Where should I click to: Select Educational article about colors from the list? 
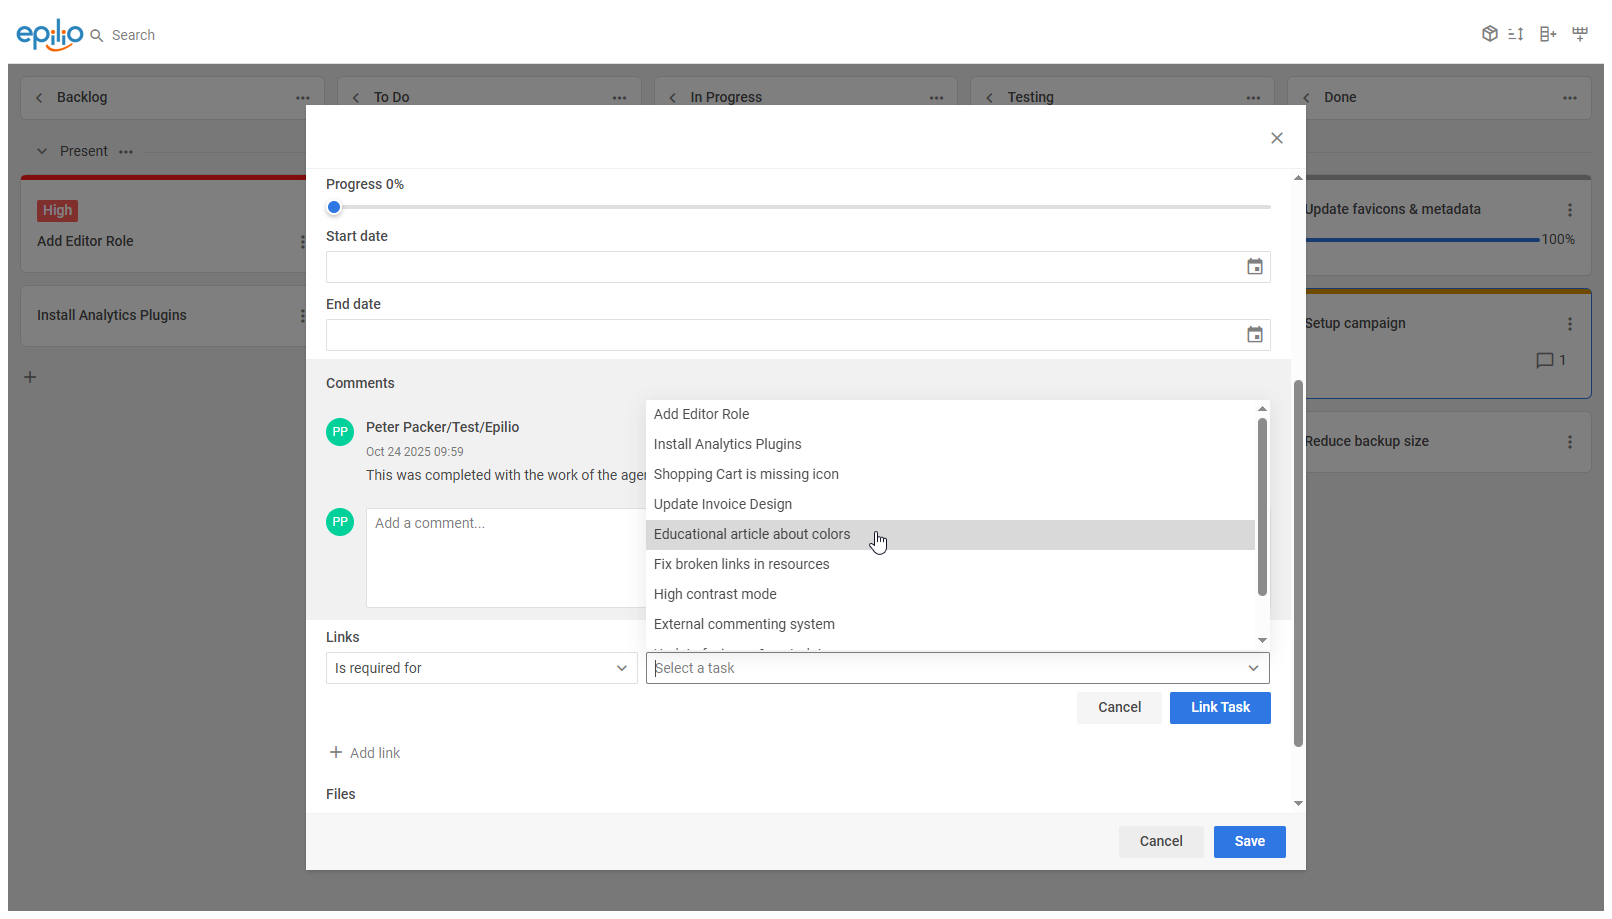pyautogui.click(x=751, y=534)
